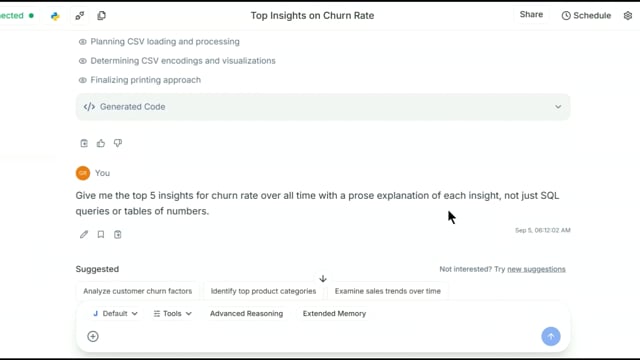Click the Share button

pyautogui.click(x=531, y=15)
